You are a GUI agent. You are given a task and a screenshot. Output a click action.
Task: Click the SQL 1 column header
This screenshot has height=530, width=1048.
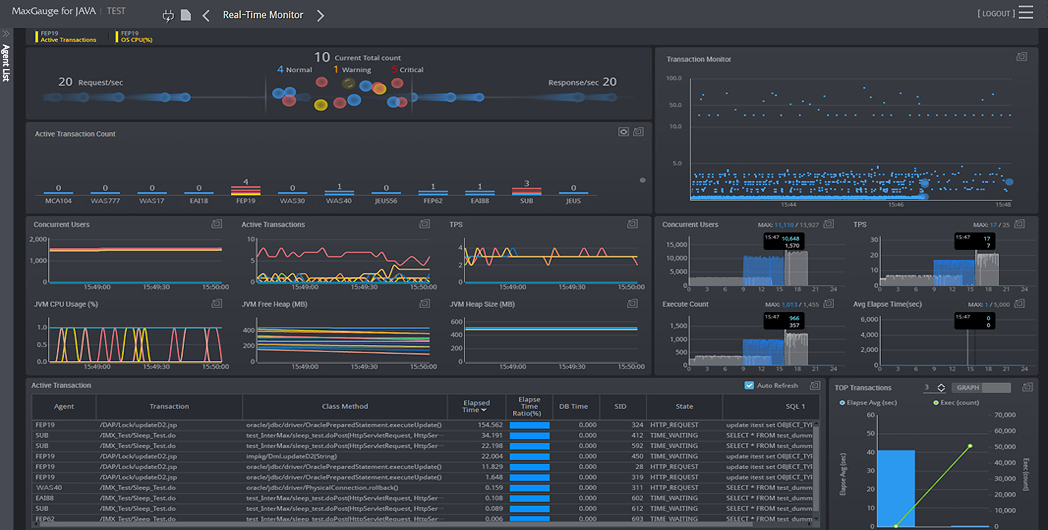(771, 406)
